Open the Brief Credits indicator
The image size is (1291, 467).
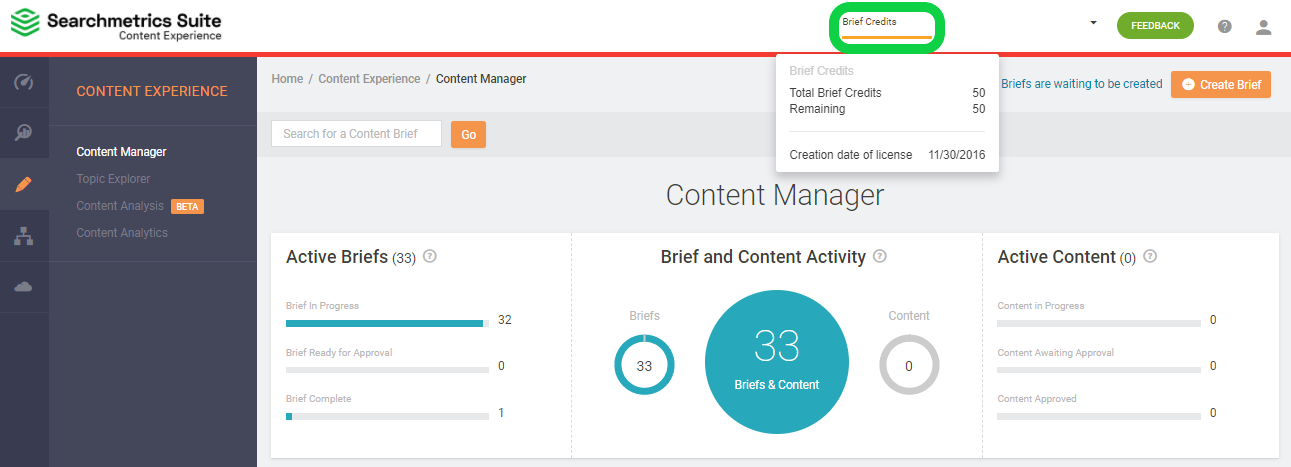(886, 27)
